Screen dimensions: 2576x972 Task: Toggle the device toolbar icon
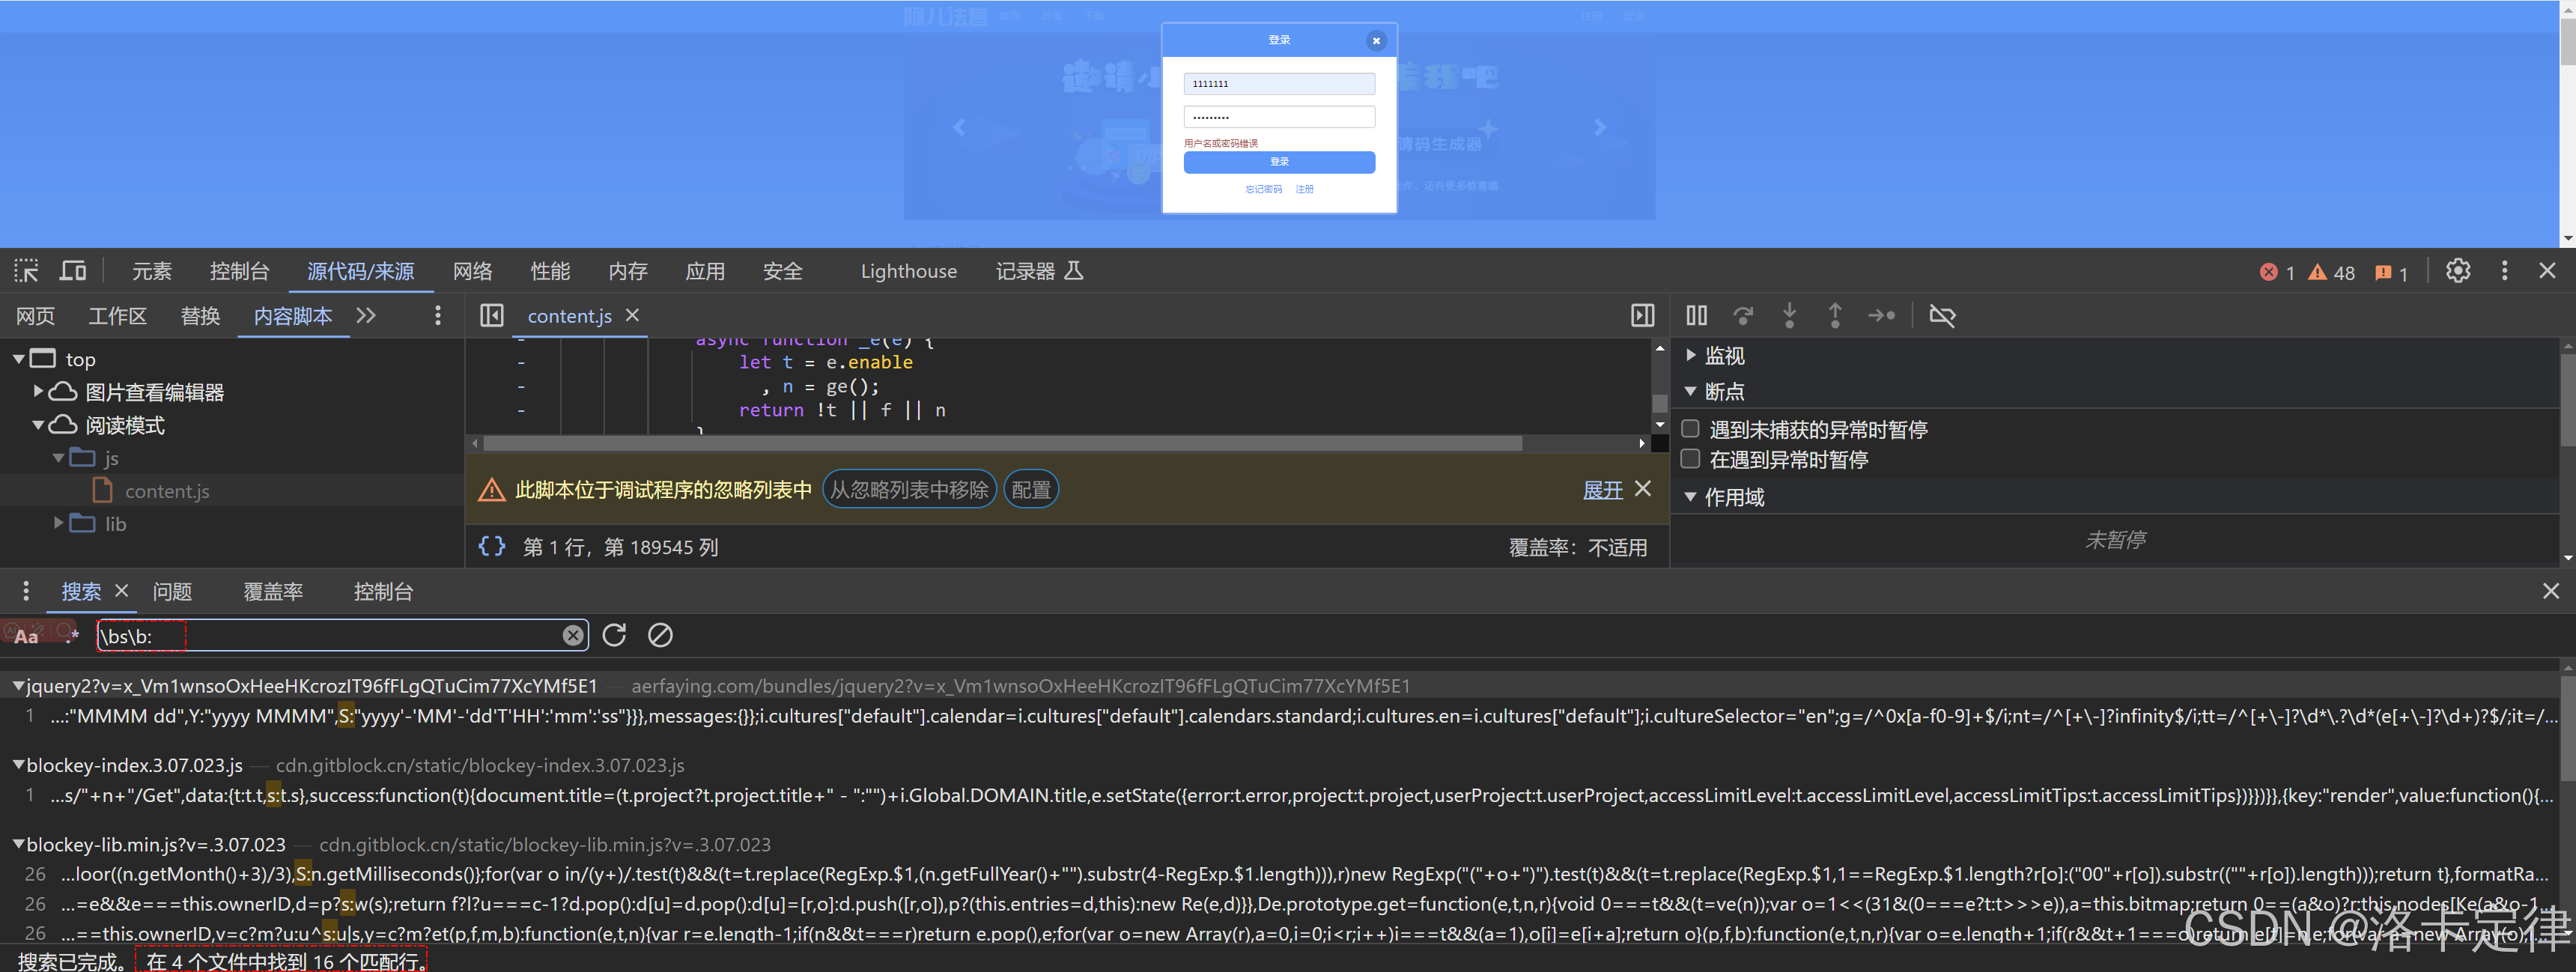(x=73, y=271)
